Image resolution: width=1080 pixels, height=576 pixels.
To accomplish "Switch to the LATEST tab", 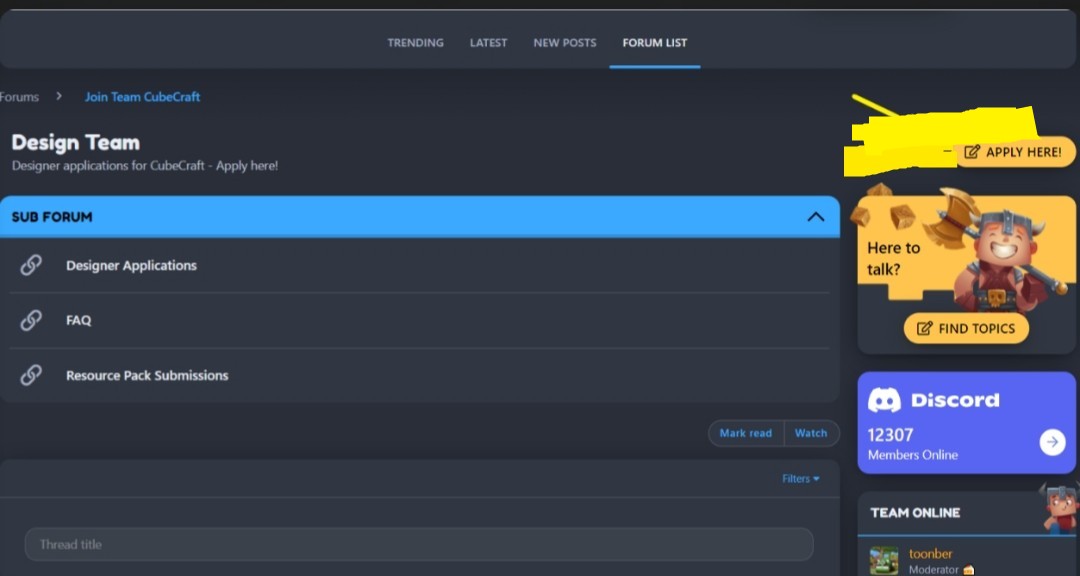I will click(x=488, y=43).
